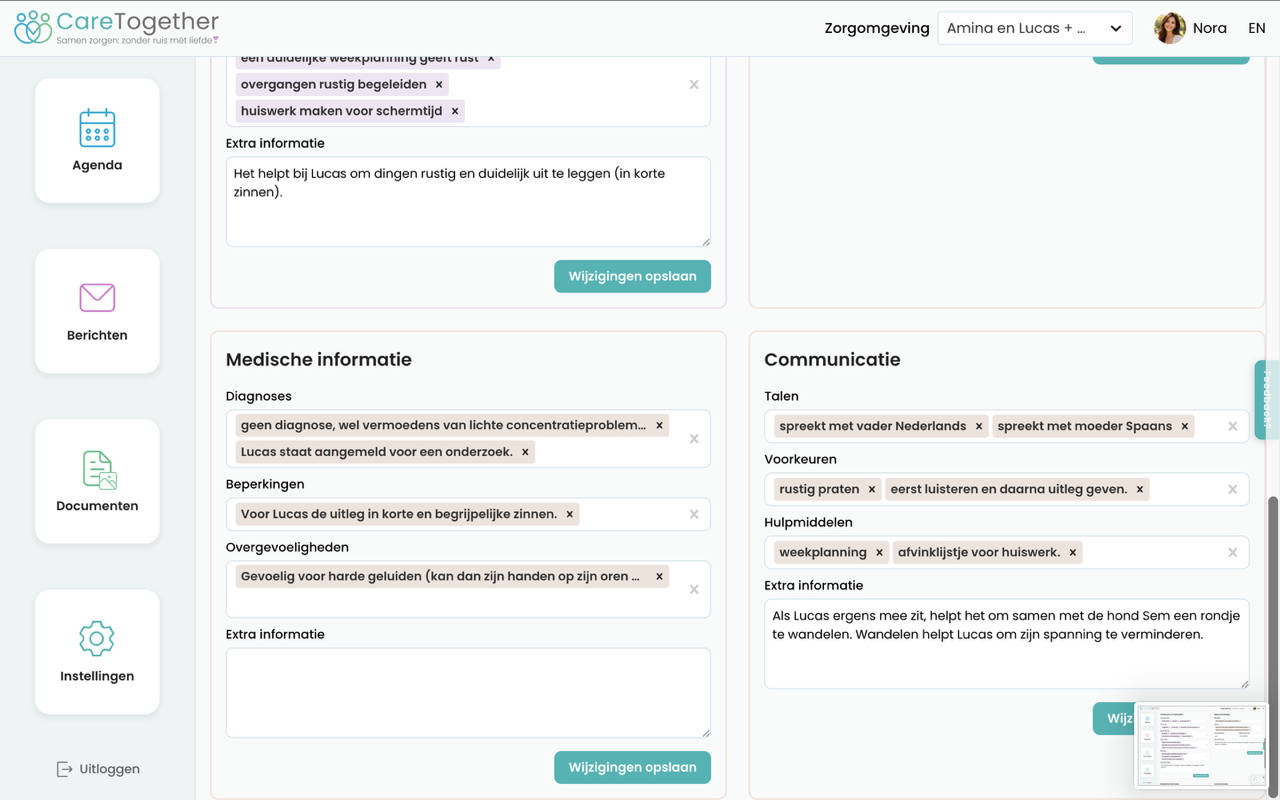Clear all Talen tags
1280x800 pixels.
coord(1233,426)
